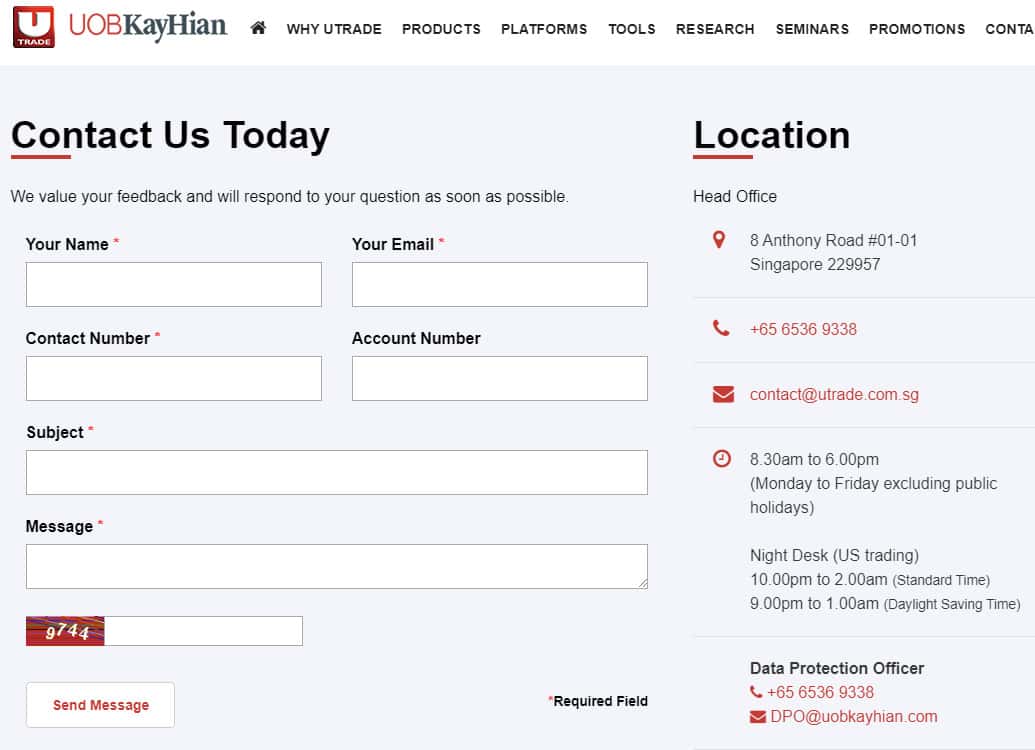Select the Message text area
1035x750 pixels.
point(336,566)
